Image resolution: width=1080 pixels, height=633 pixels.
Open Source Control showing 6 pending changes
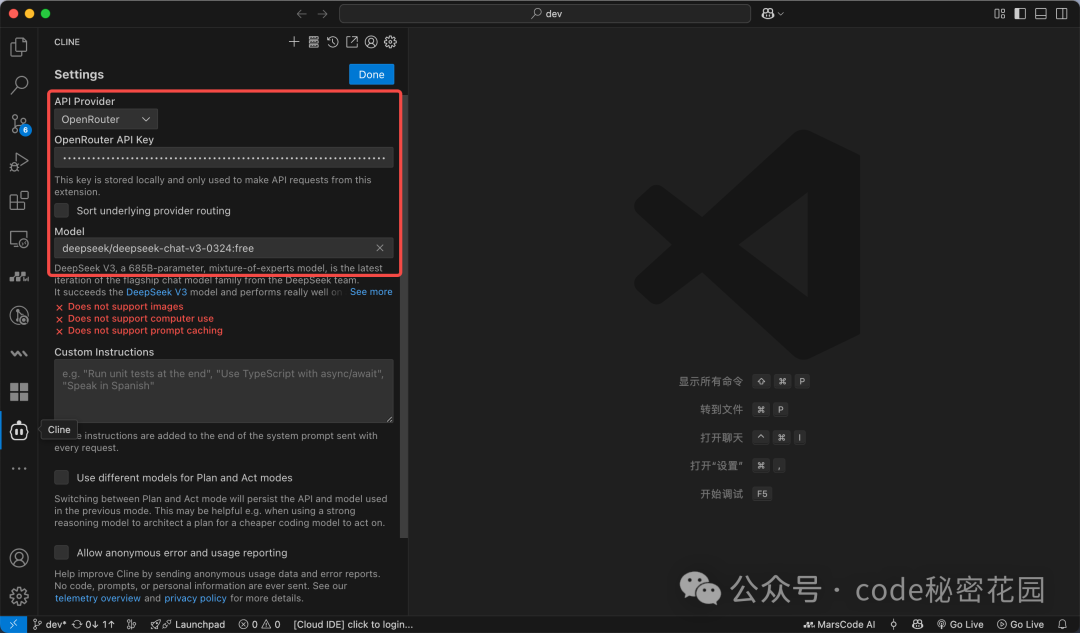[x=18, y=124]
